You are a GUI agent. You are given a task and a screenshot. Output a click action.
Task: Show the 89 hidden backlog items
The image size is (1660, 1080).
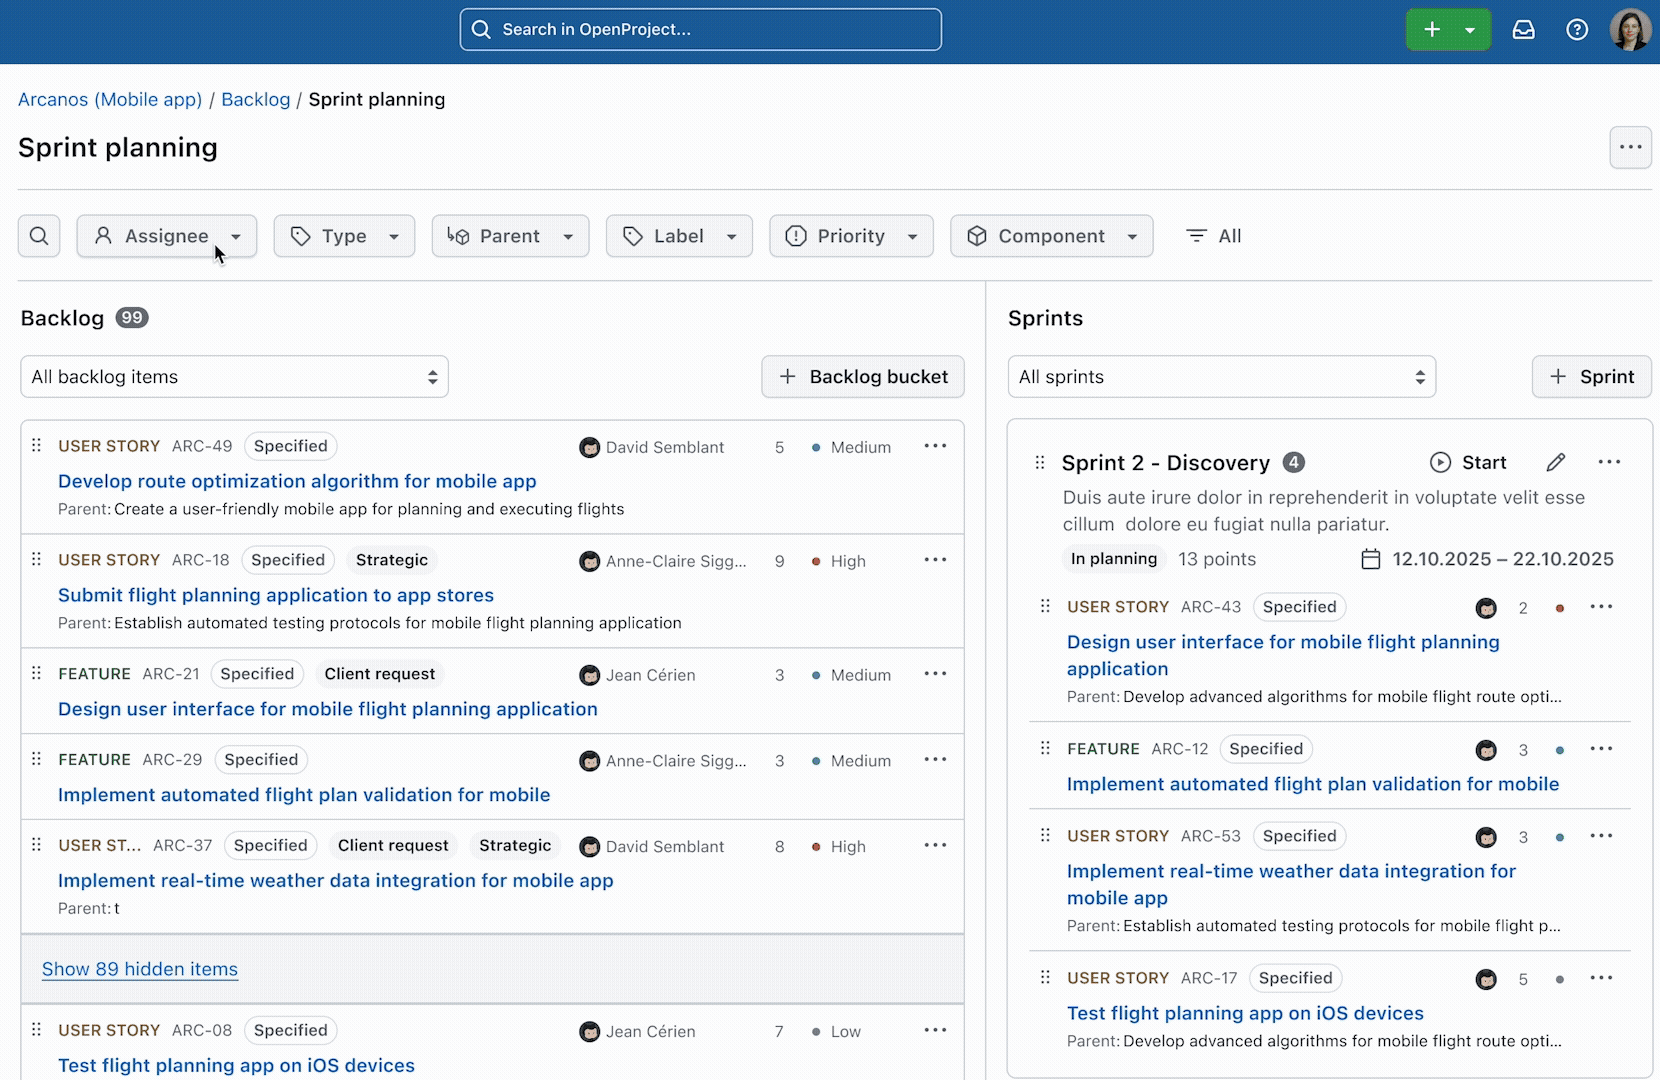click(x=139, y=969)
